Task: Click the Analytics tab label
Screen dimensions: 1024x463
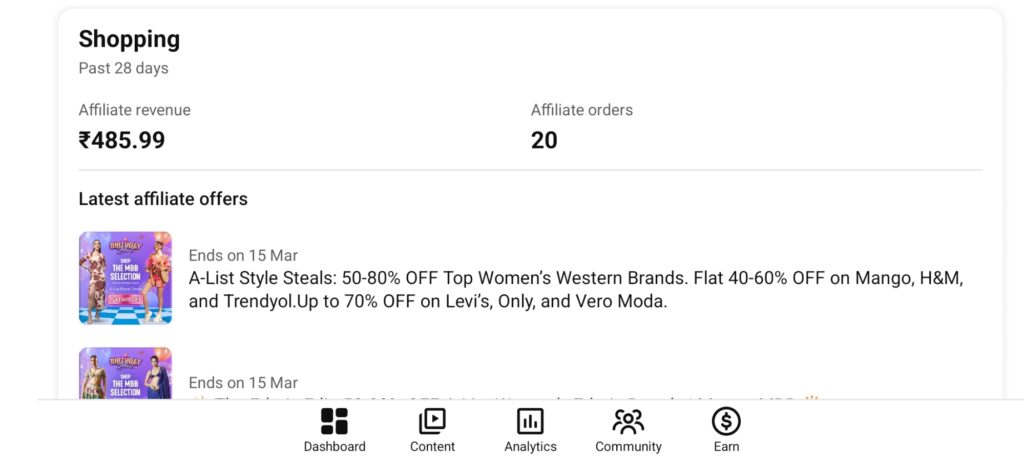Action: (x=530, y=447)
